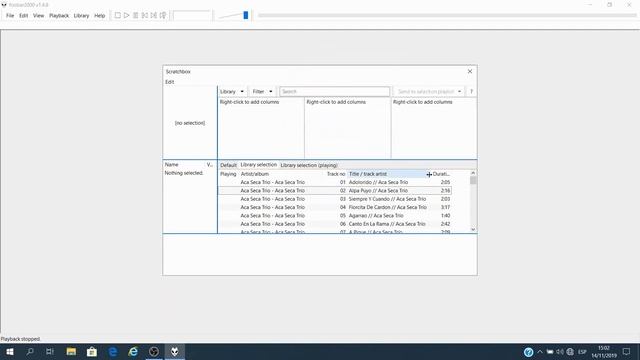Click duration 2:05 of first track
Image resolution: width=640 pixels, height=360 pixels.
(445, 182)
